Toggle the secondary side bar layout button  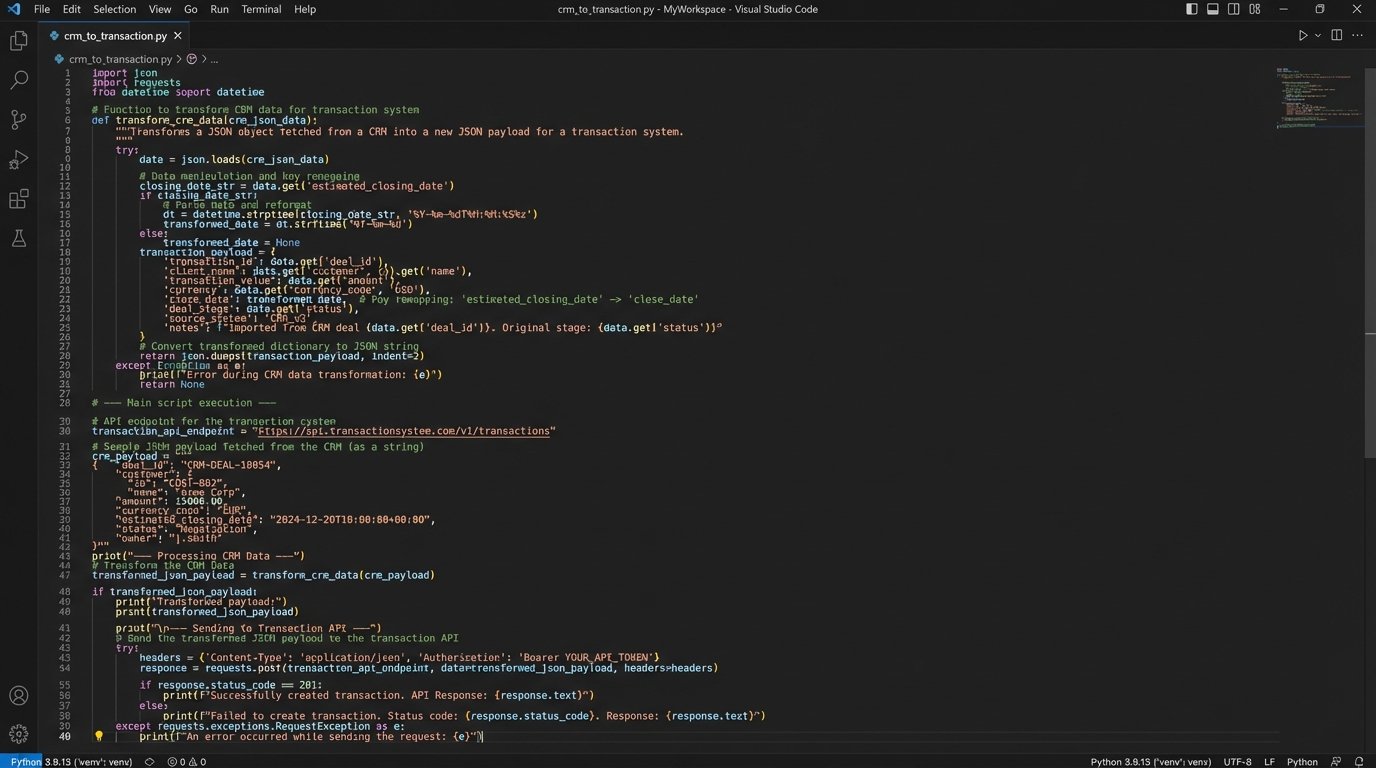(1234, 9)
